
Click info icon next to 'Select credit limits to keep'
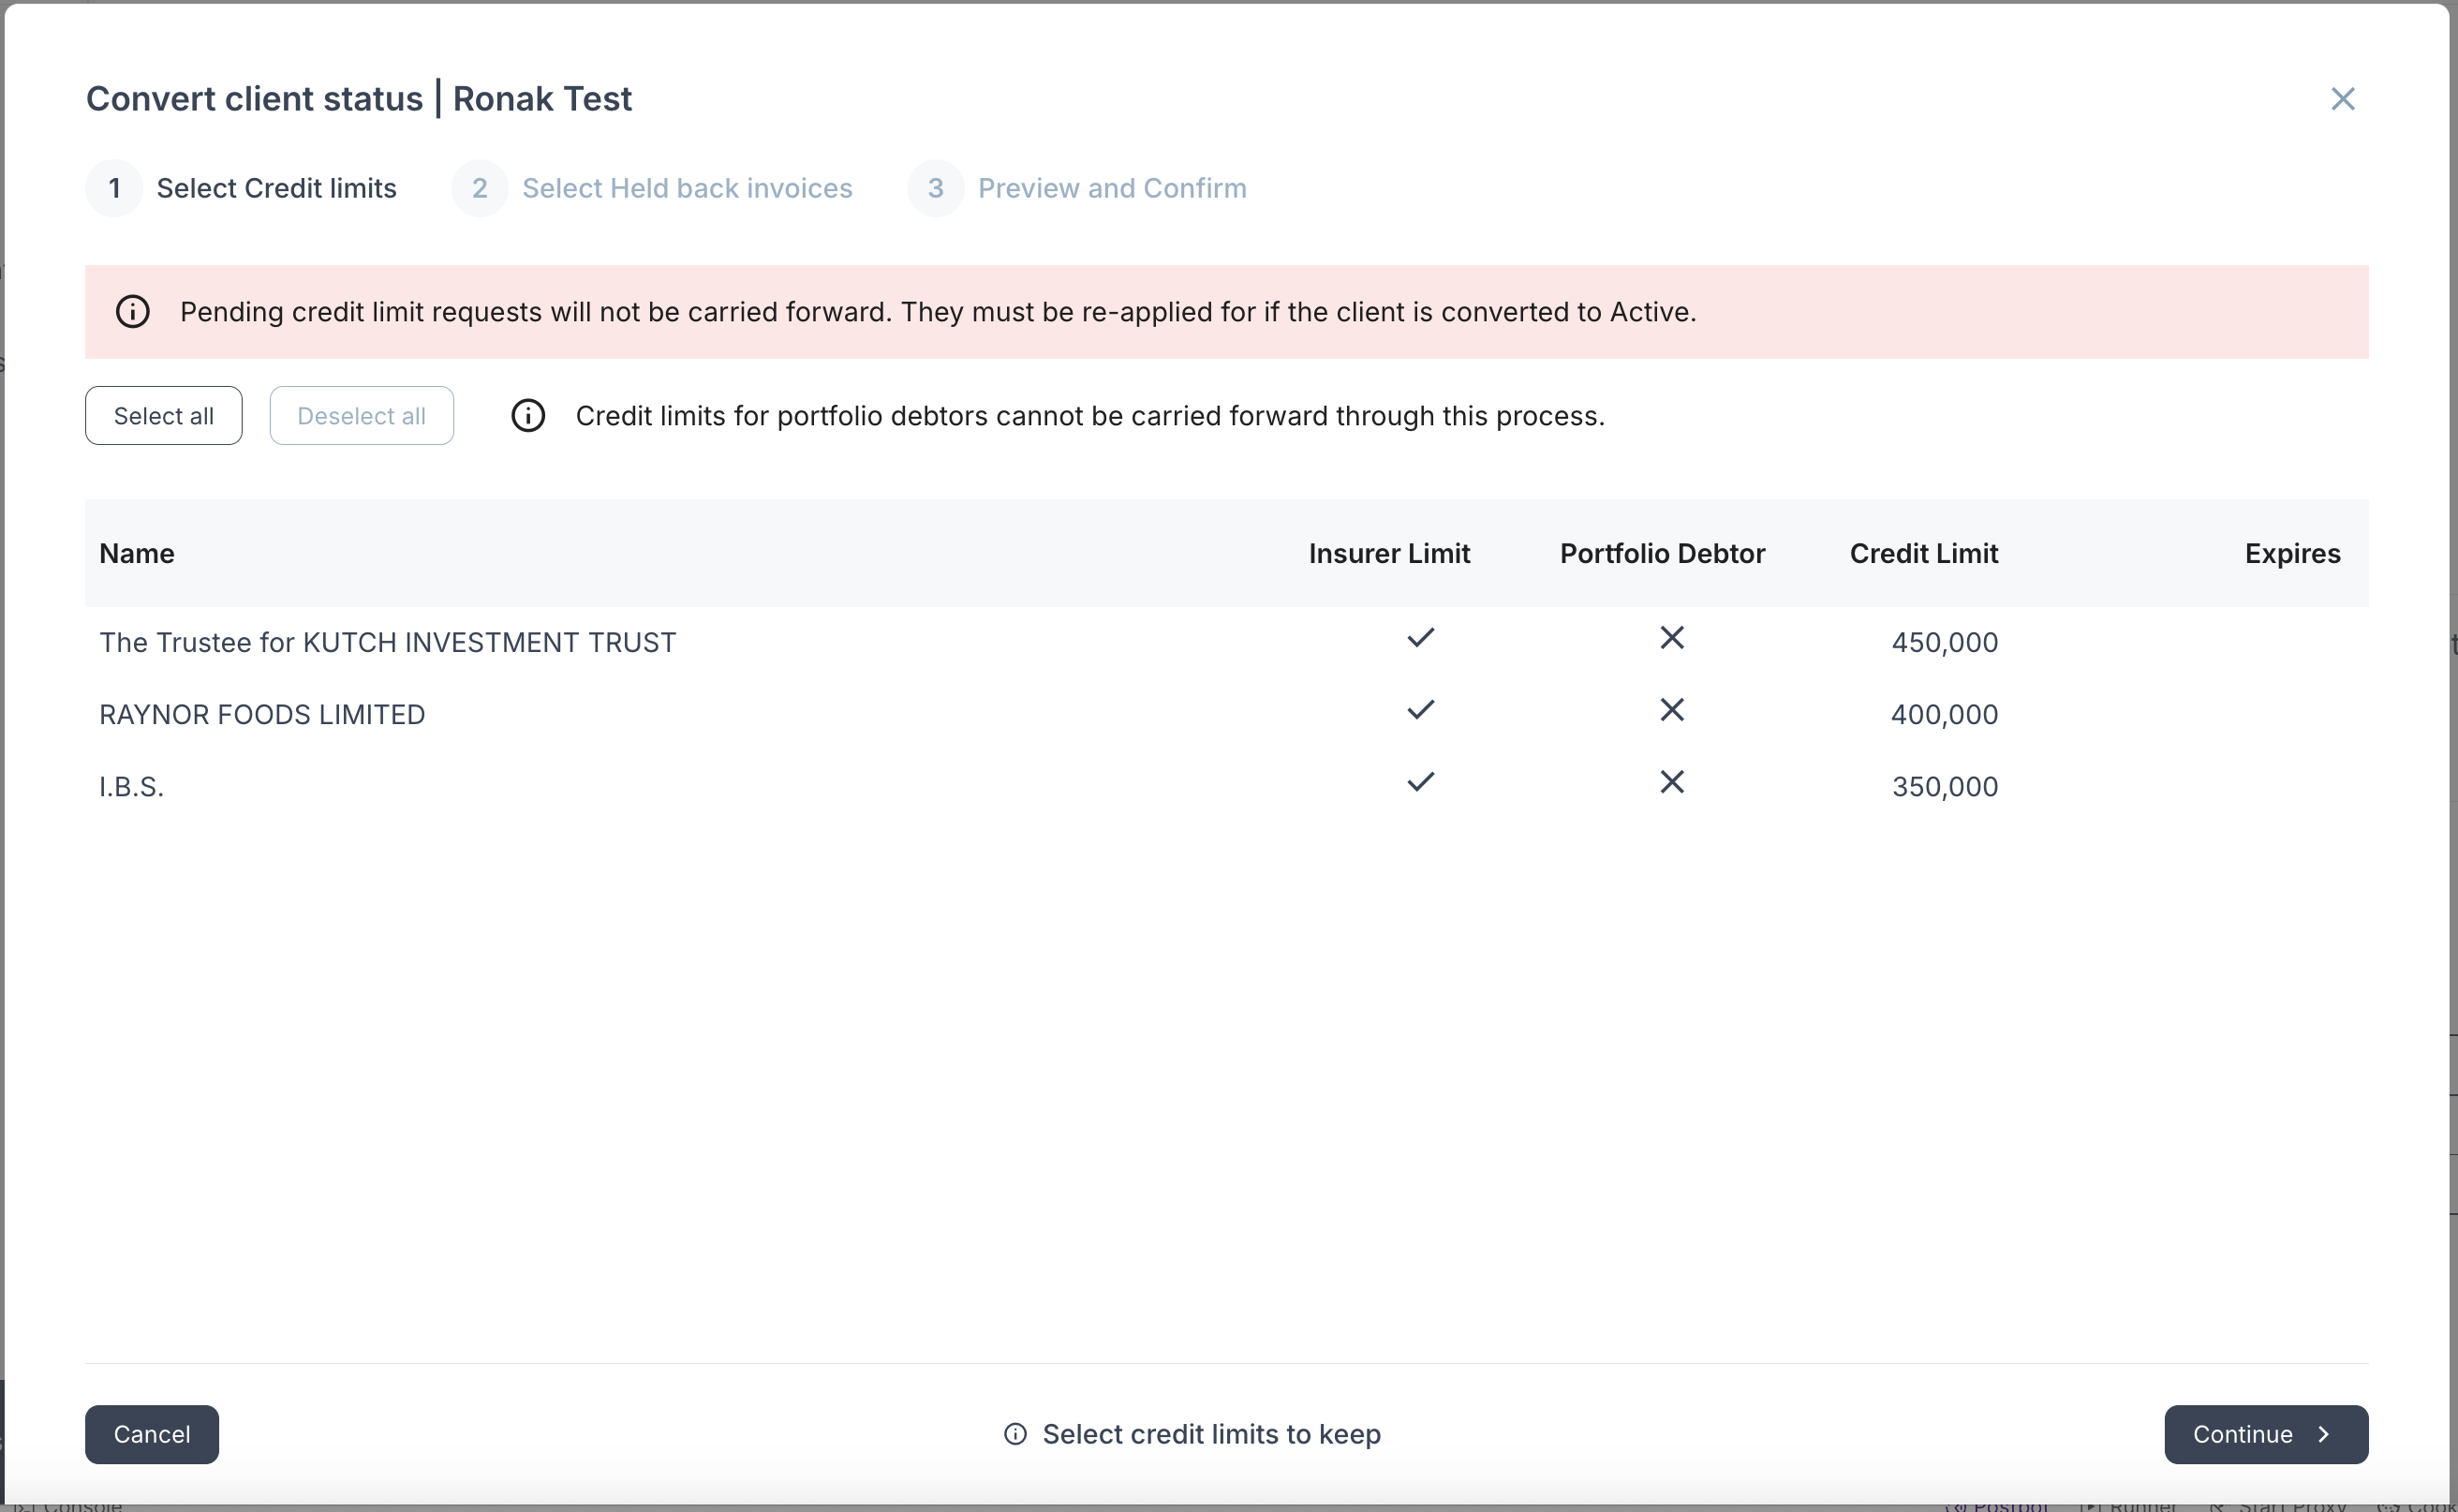point(1015,1434)
